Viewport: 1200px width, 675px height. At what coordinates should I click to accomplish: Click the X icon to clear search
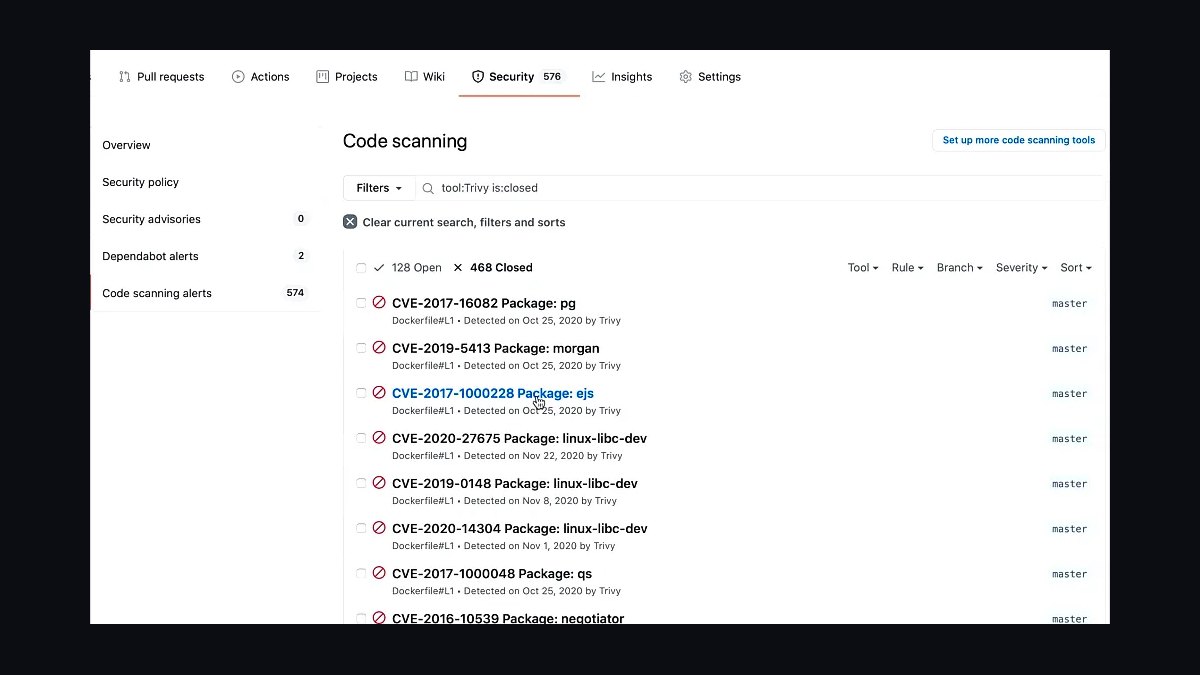[x=350, y=222]
